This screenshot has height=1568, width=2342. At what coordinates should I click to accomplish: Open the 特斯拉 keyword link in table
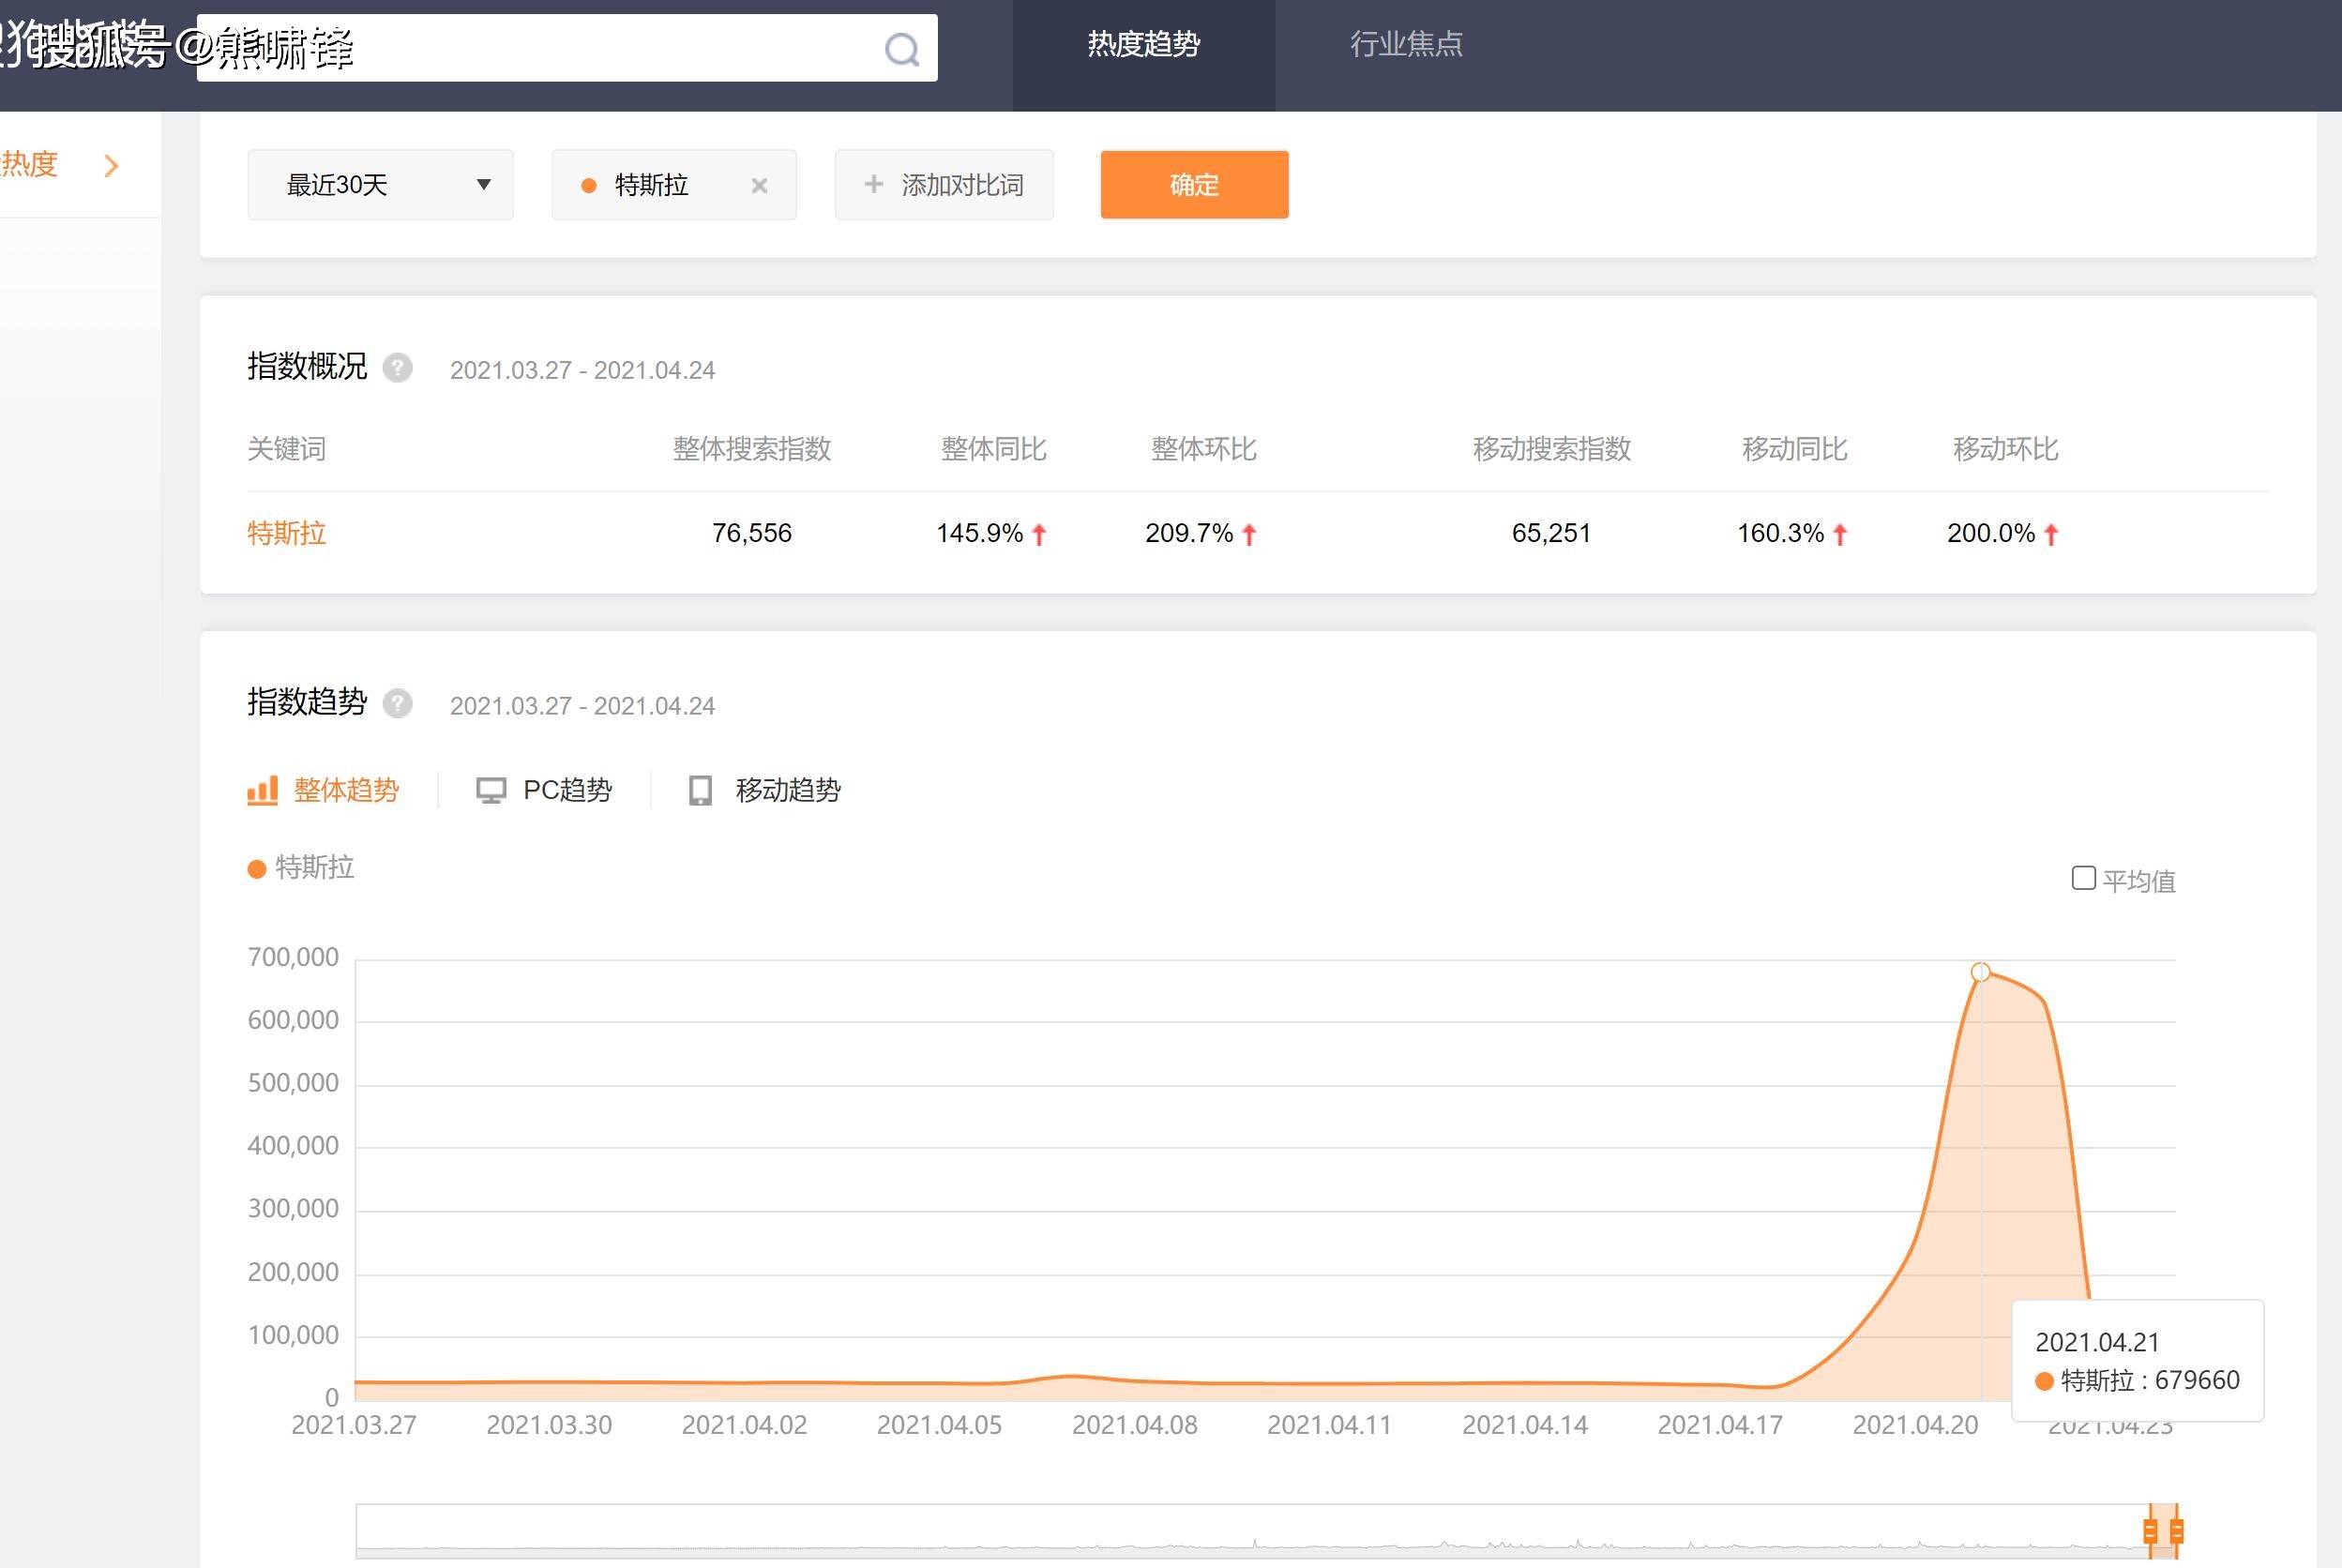286,533
